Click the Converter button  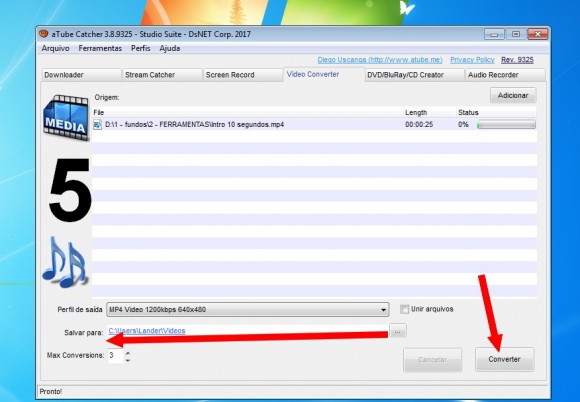(x=505, y=359)
